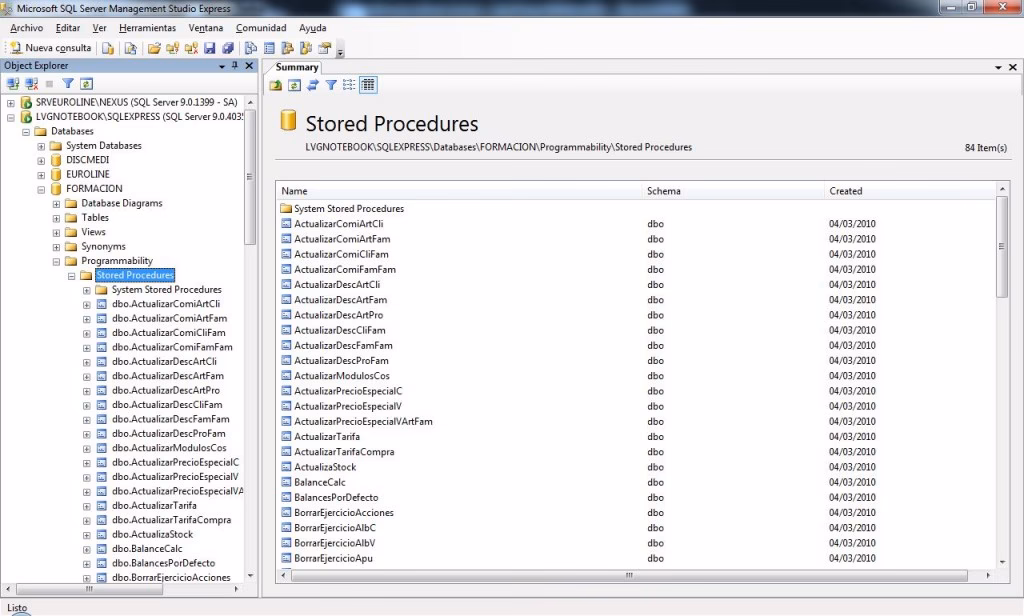
Task: Click the Summary window toolbar icon
Action: coord(269,48)
